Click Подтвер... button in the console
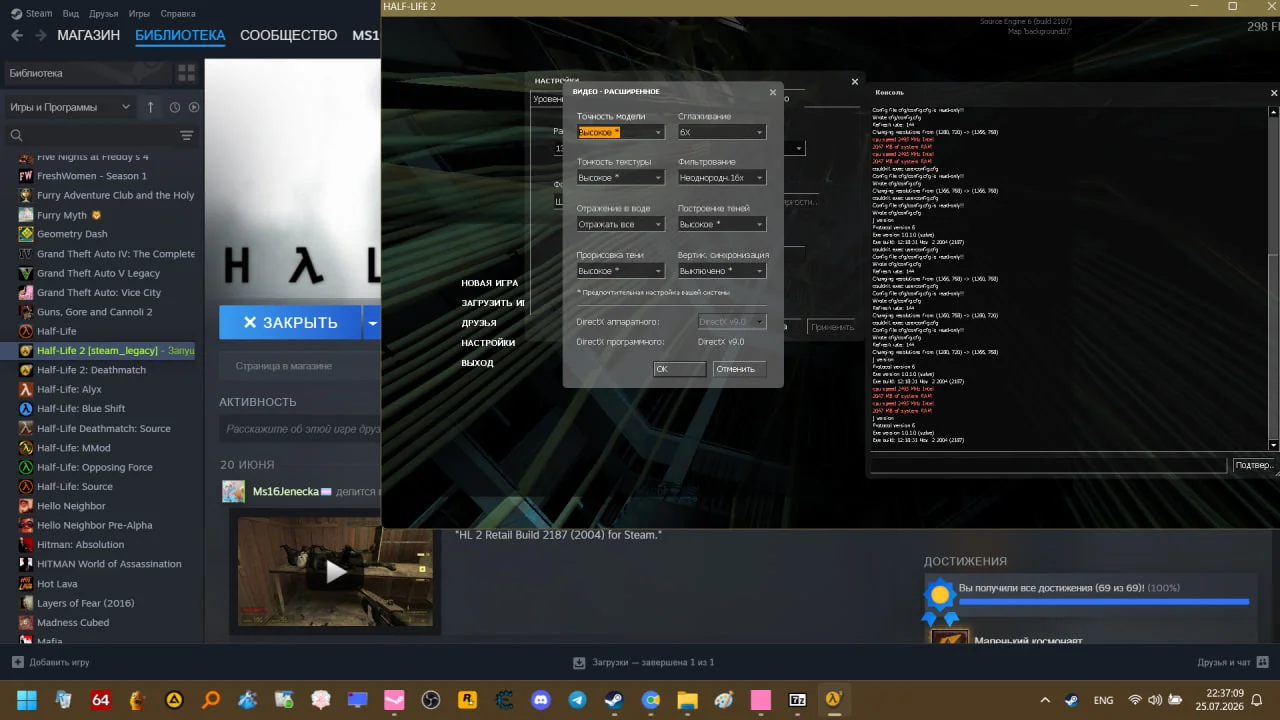Screen dimensions: 1280x720 coord(1255,466)
